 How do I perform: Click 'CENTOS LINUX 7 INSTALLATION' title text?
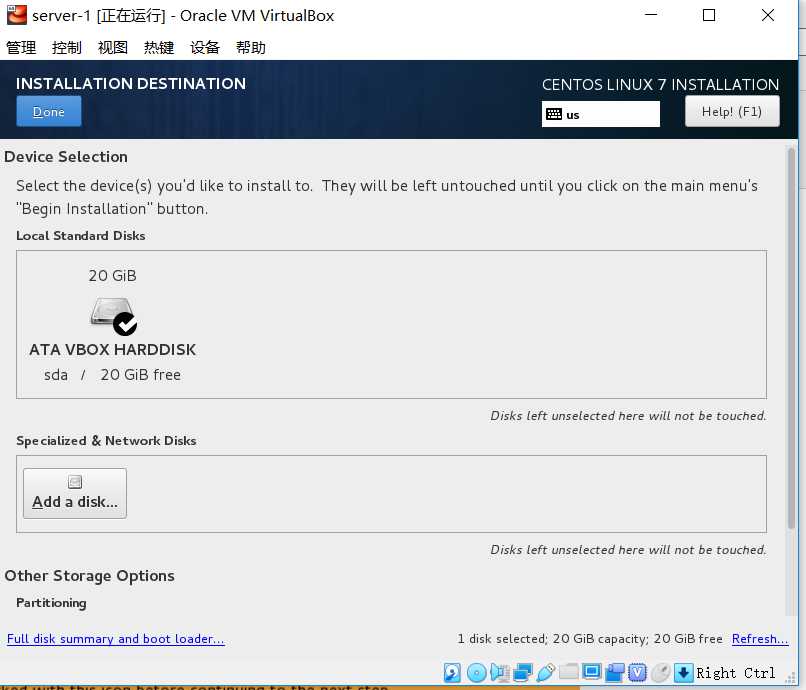click(661, 84)
